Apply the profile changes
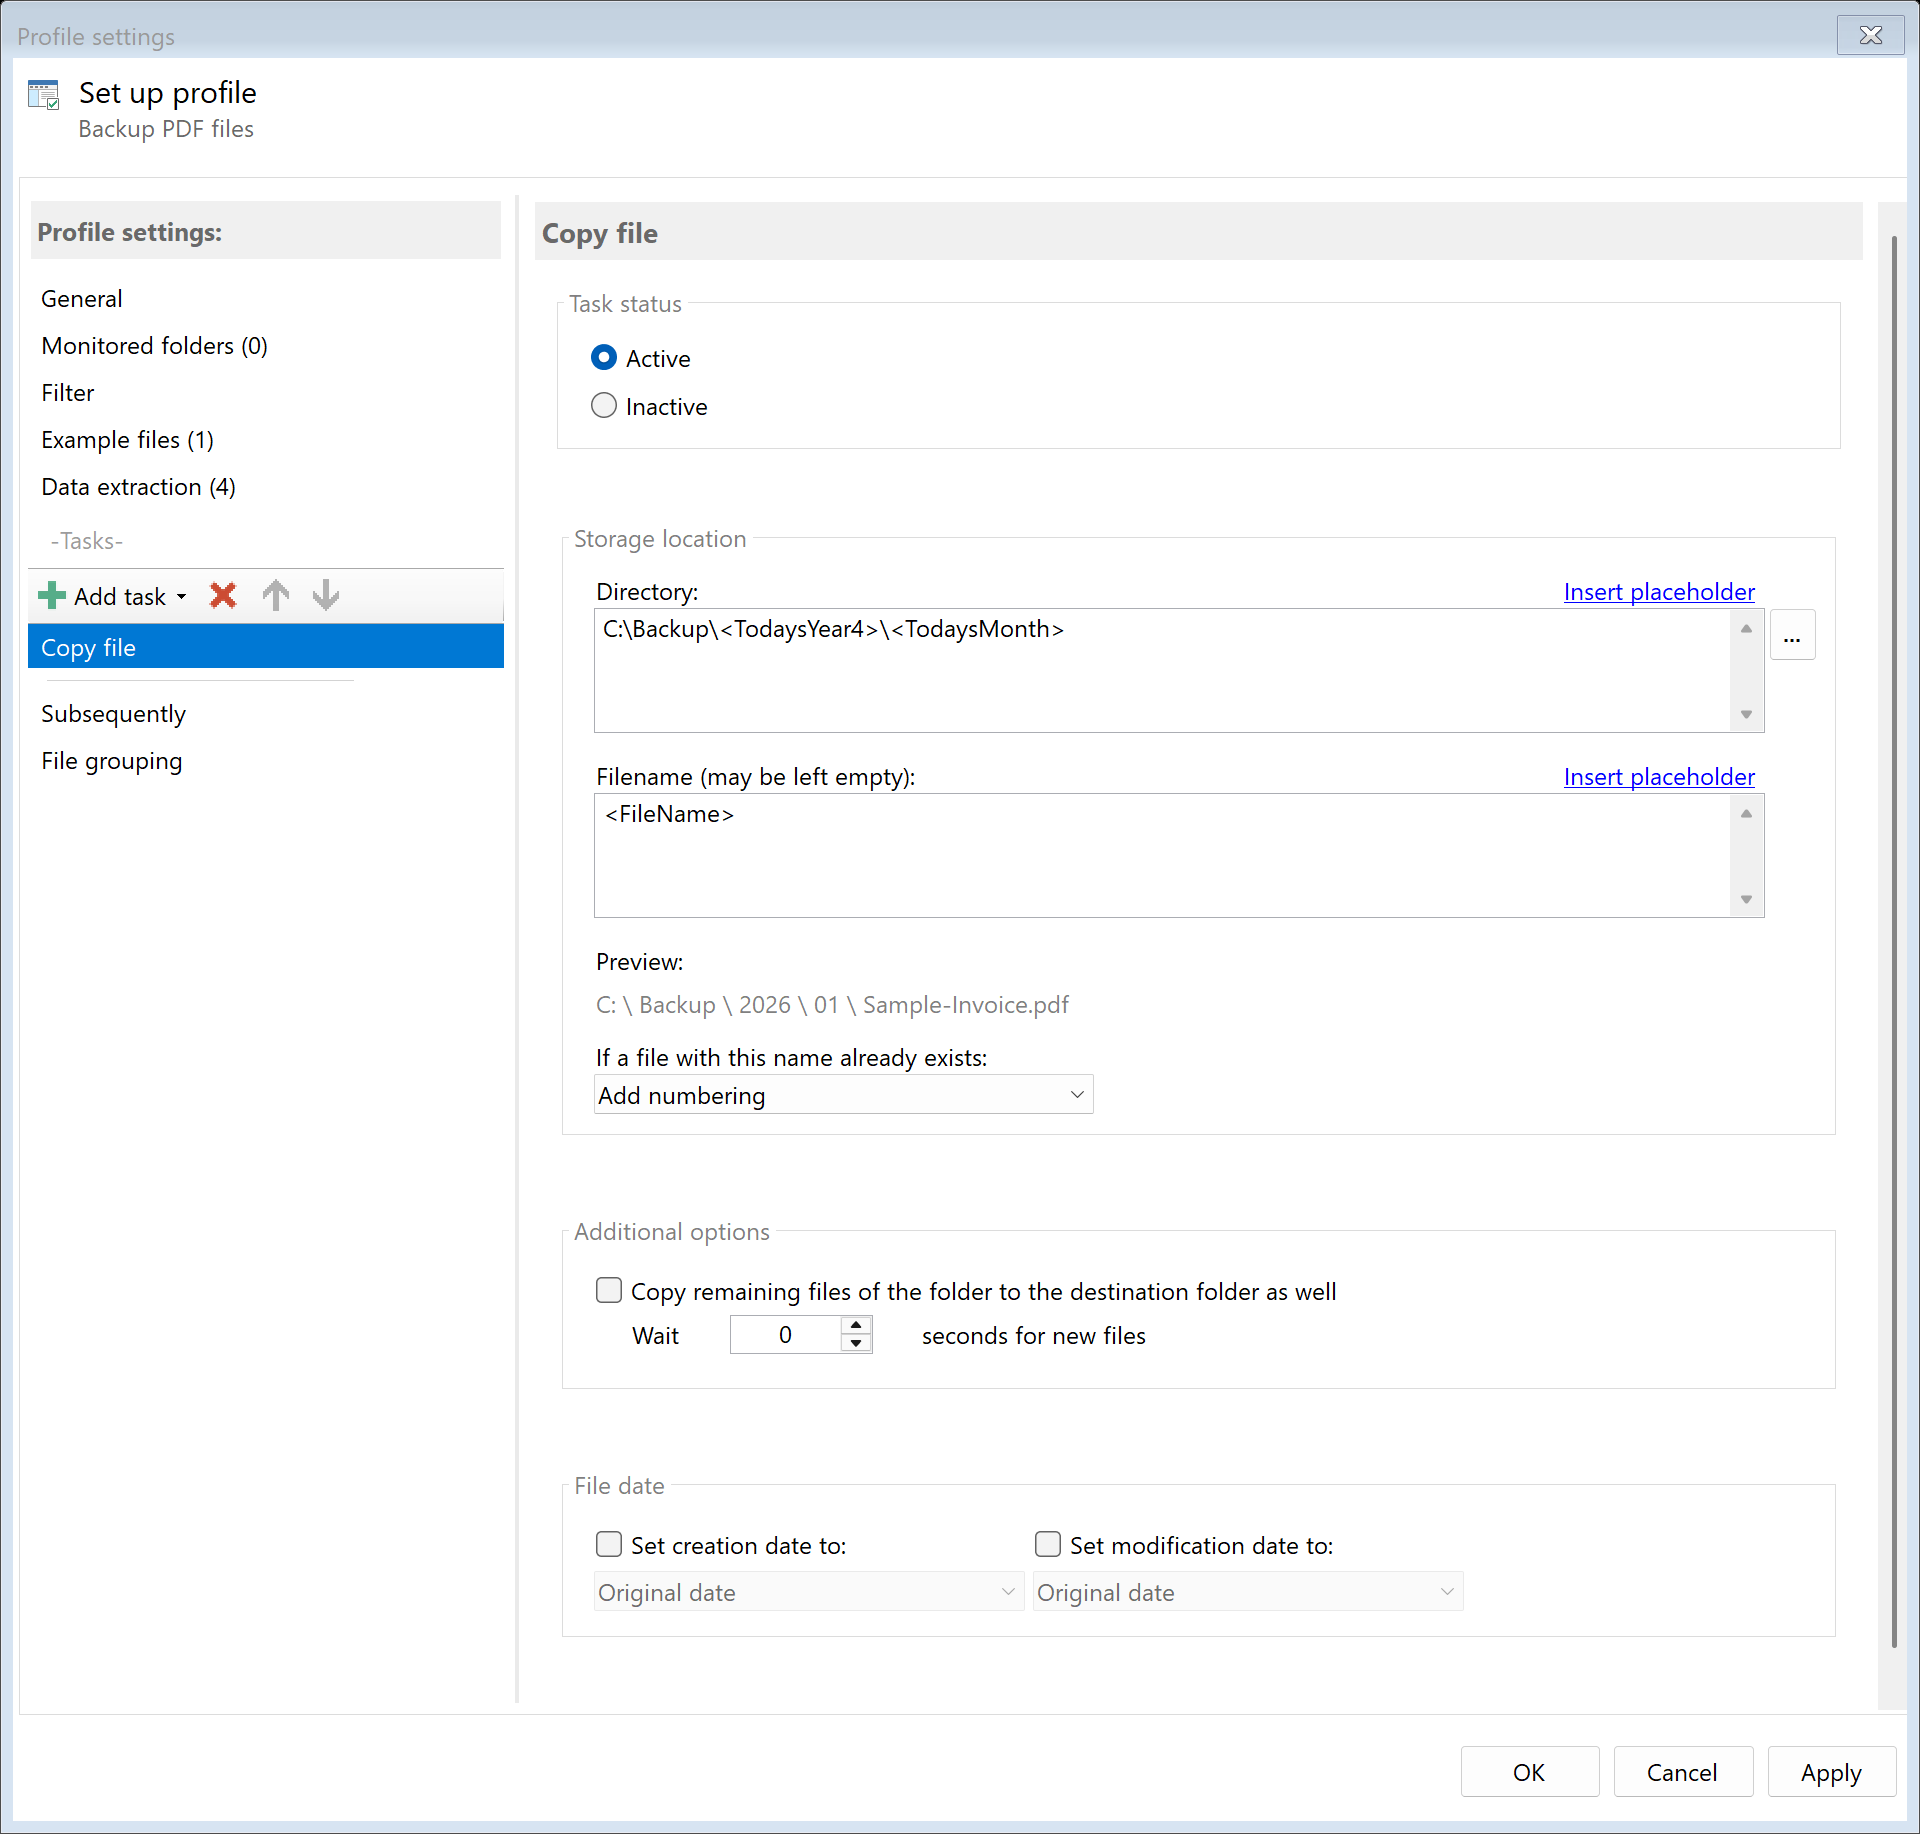The height and width of the screenshot is (1834, 1920). (x=1829, y=1771)
